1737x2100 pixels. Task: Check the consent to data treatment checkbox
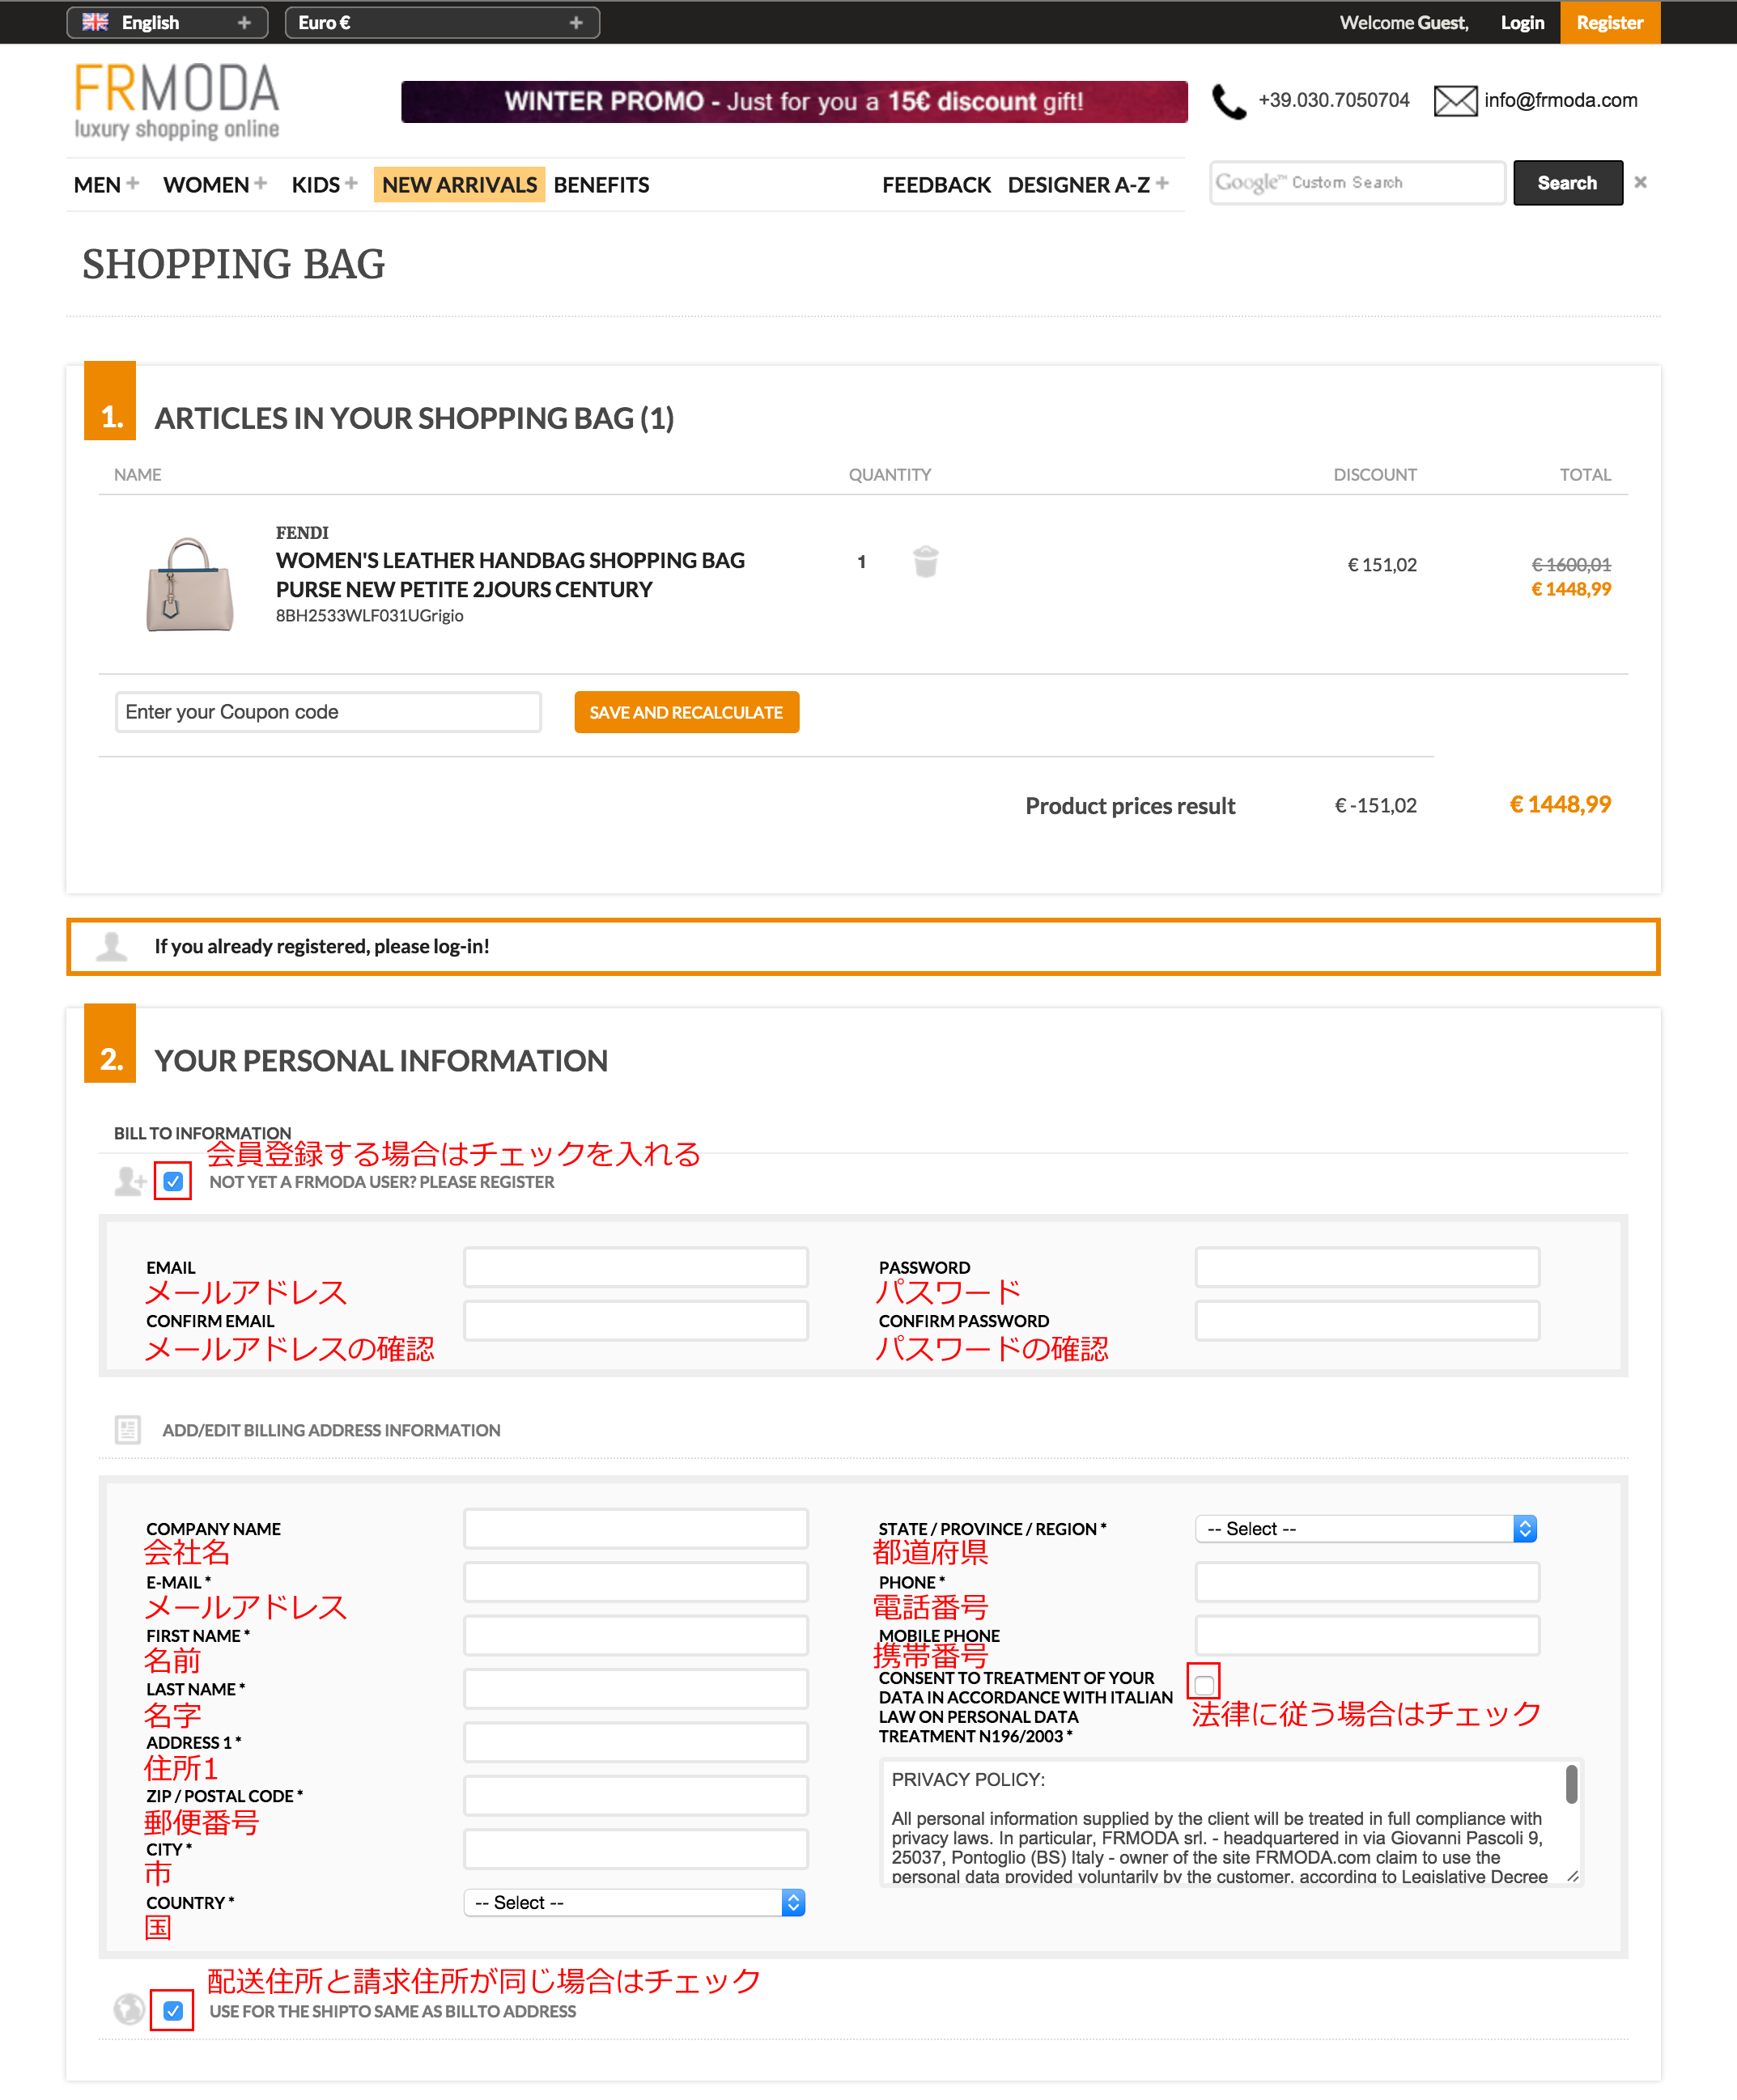[x=1204, y=1684]
